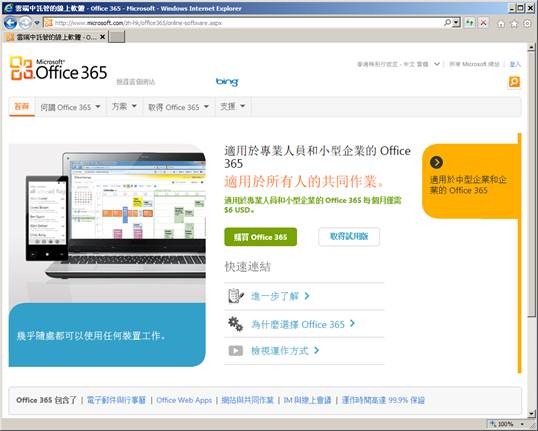Click the 取得試用版 trial button
Screen dimensions: 538x431
349,236
